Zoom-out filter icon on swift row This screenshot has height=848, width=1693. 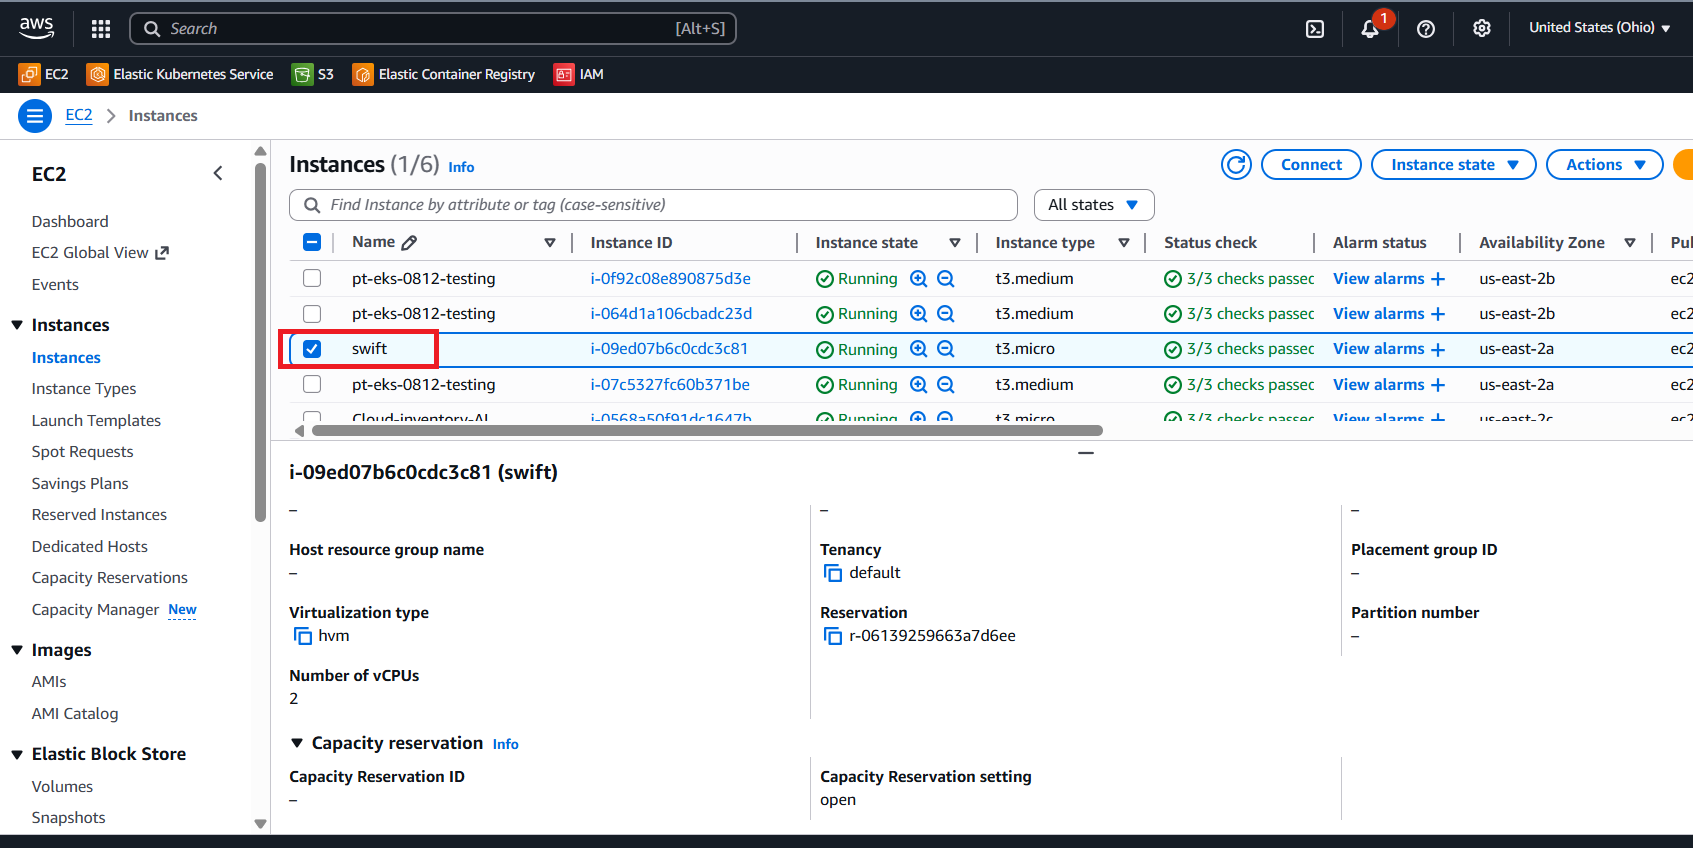[x=946, y=349]
